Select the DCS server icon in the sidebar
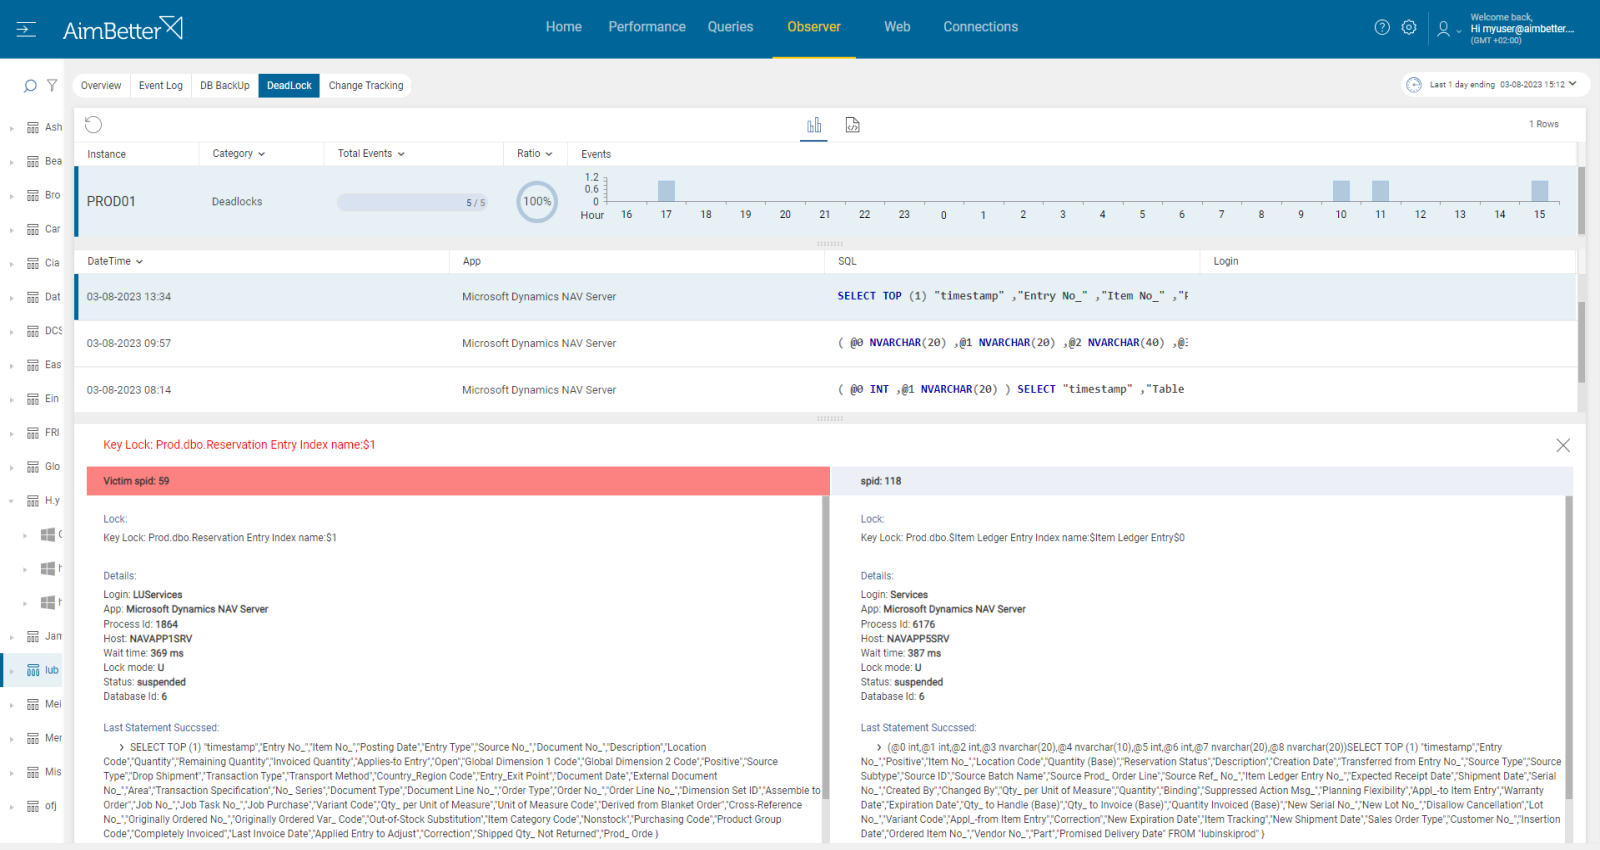Image resolution: width=1600 pixels, height=850 pixels. click(33, 332)
